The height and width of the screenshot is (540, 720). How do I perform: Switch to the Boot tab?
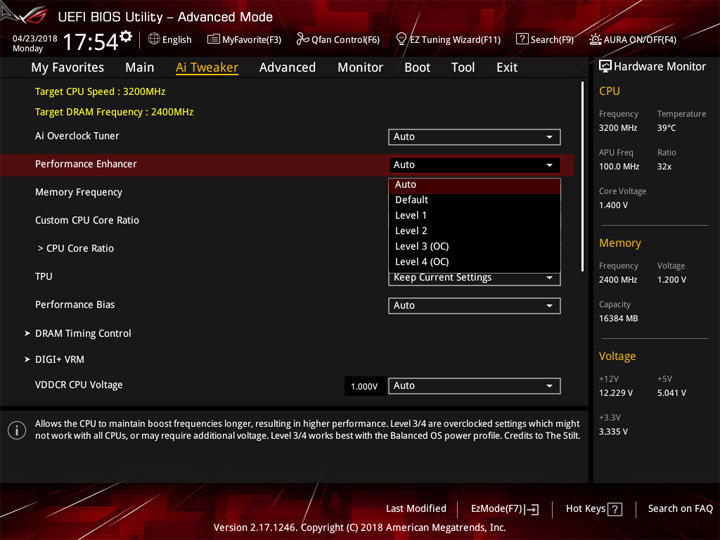click(417, 68)
